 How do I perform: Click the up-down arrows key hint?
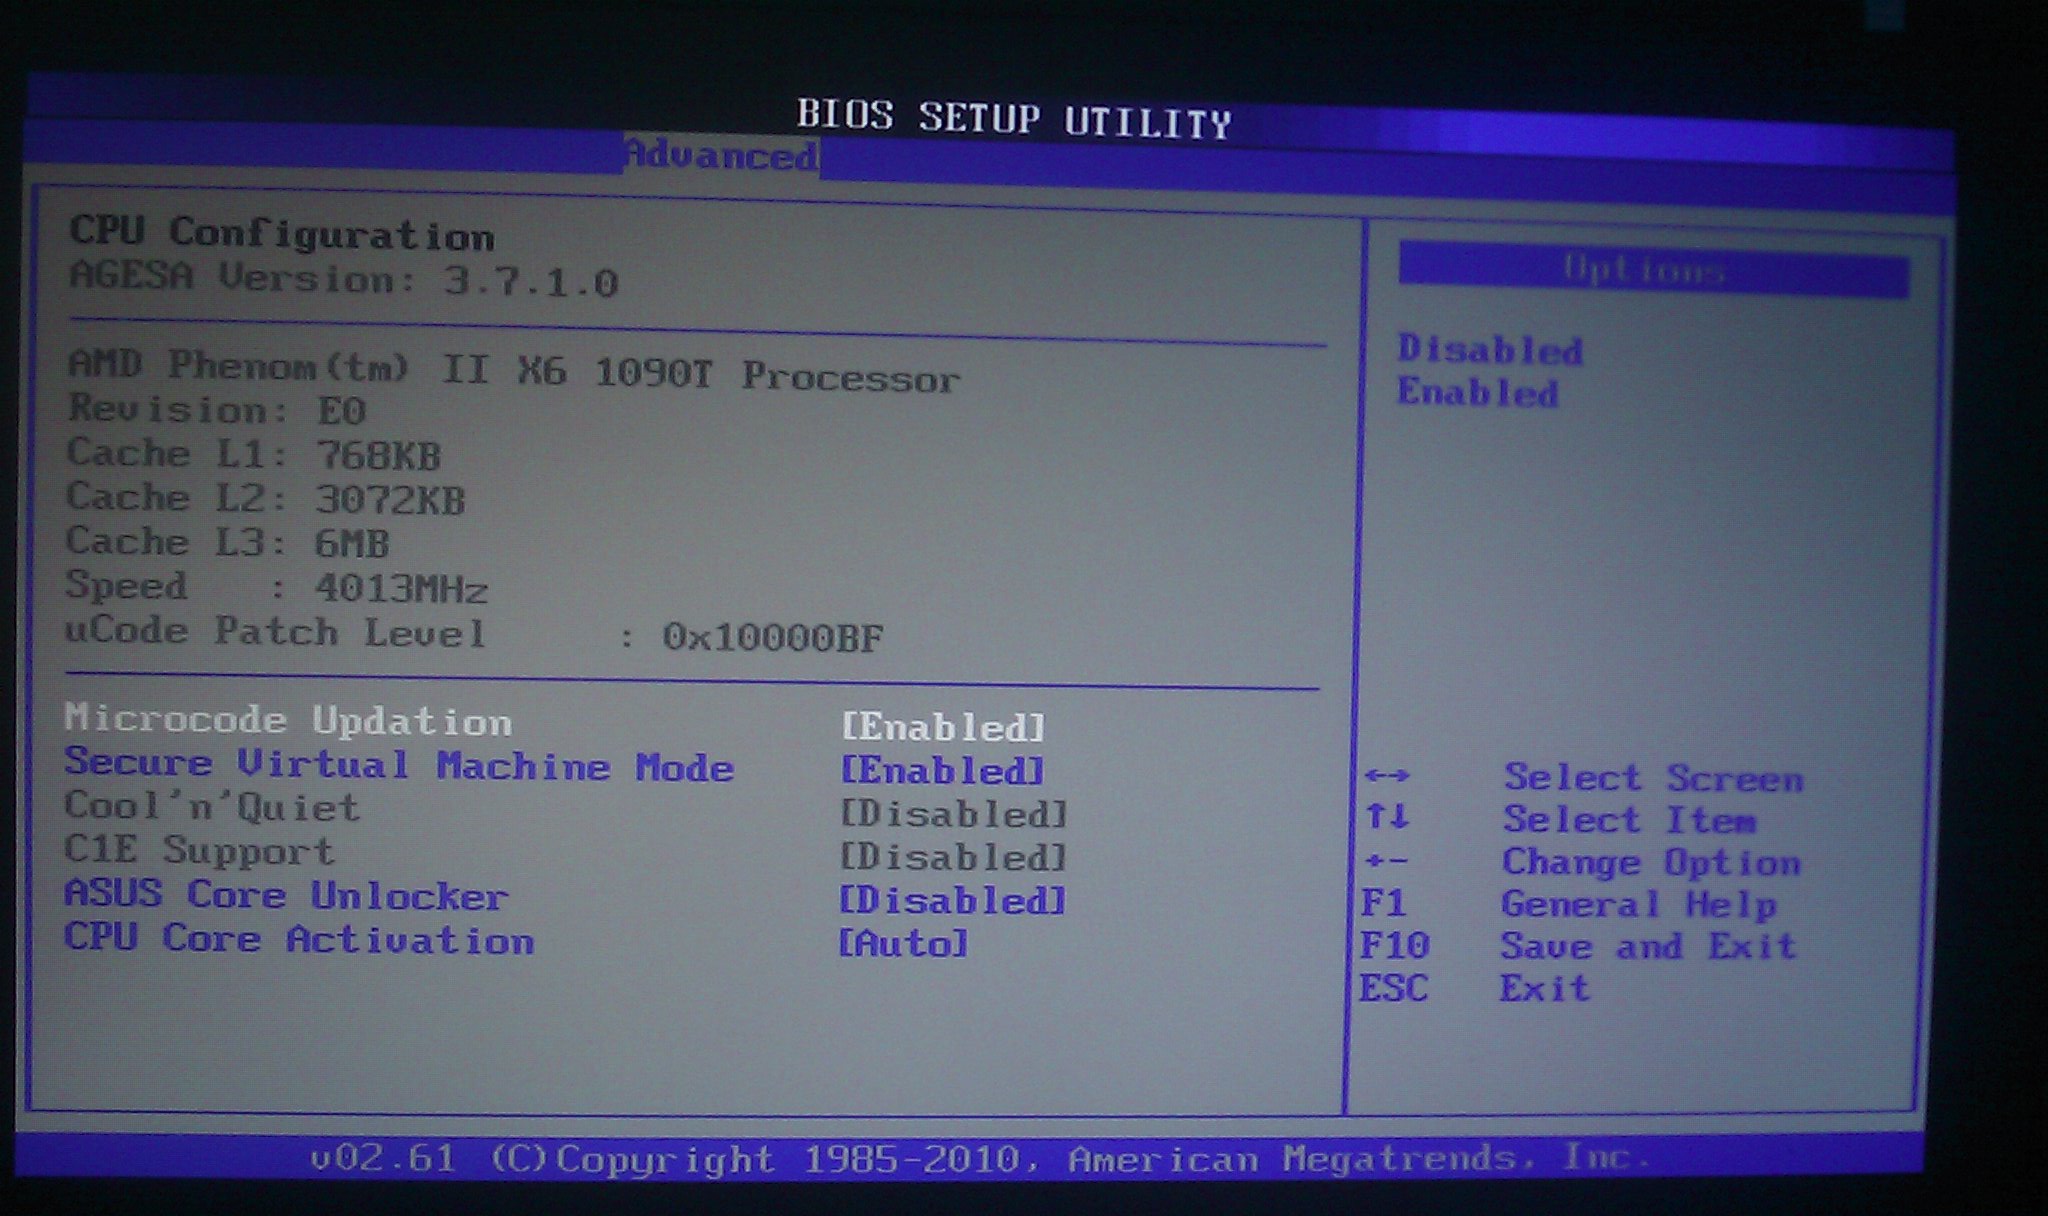click(x=1388, y=817)
